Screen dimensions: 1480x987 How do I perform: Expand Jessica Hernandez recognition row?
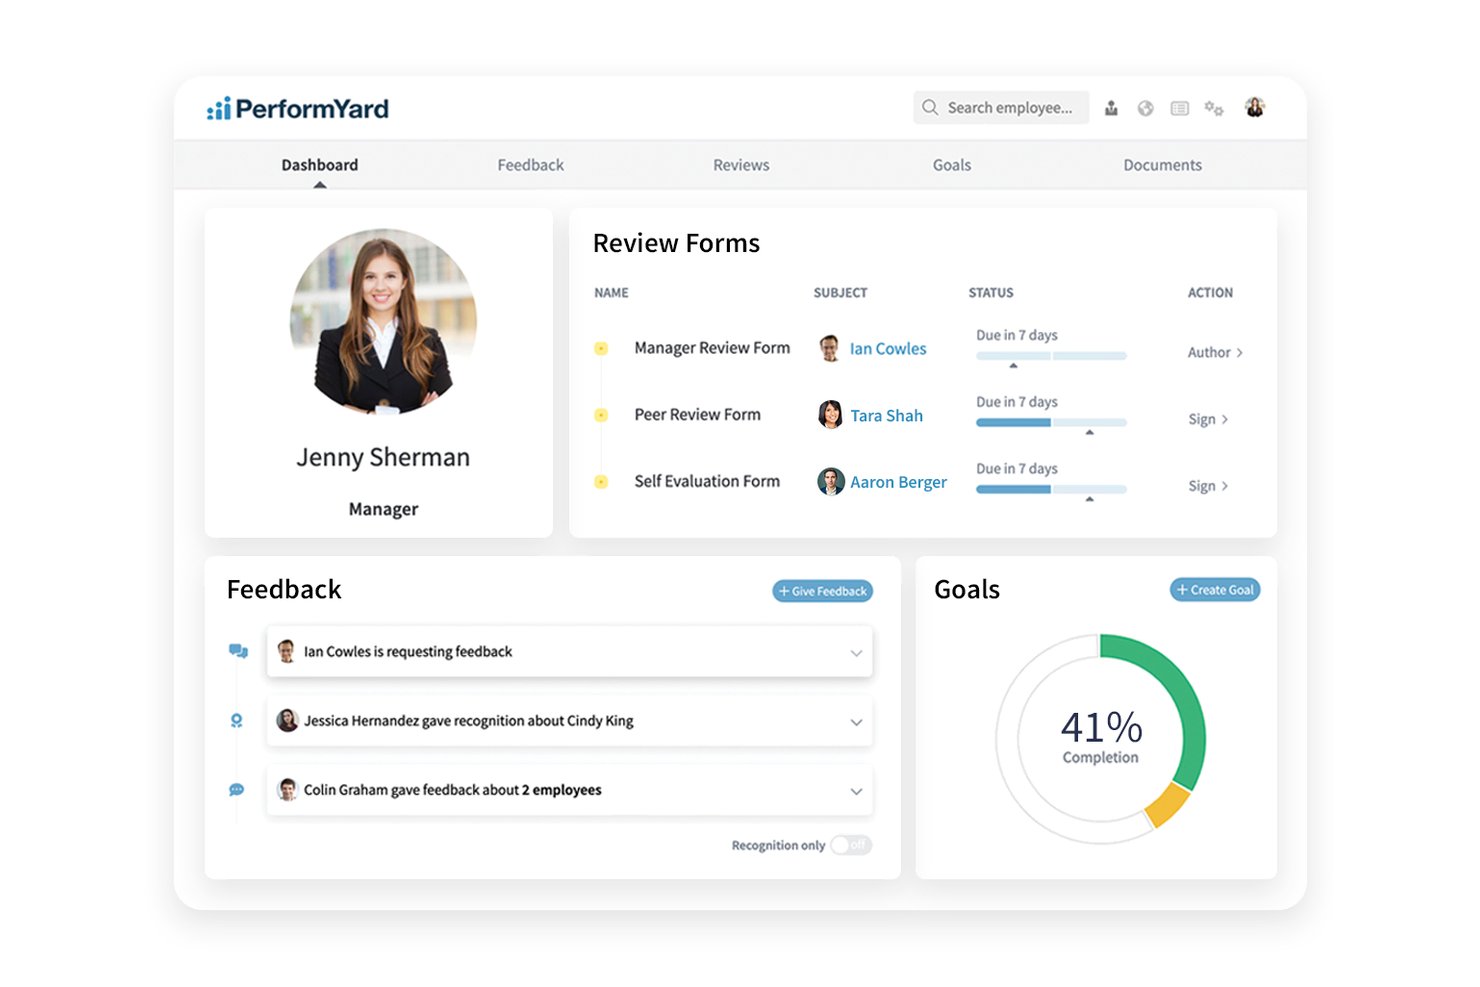coord(856,722)
